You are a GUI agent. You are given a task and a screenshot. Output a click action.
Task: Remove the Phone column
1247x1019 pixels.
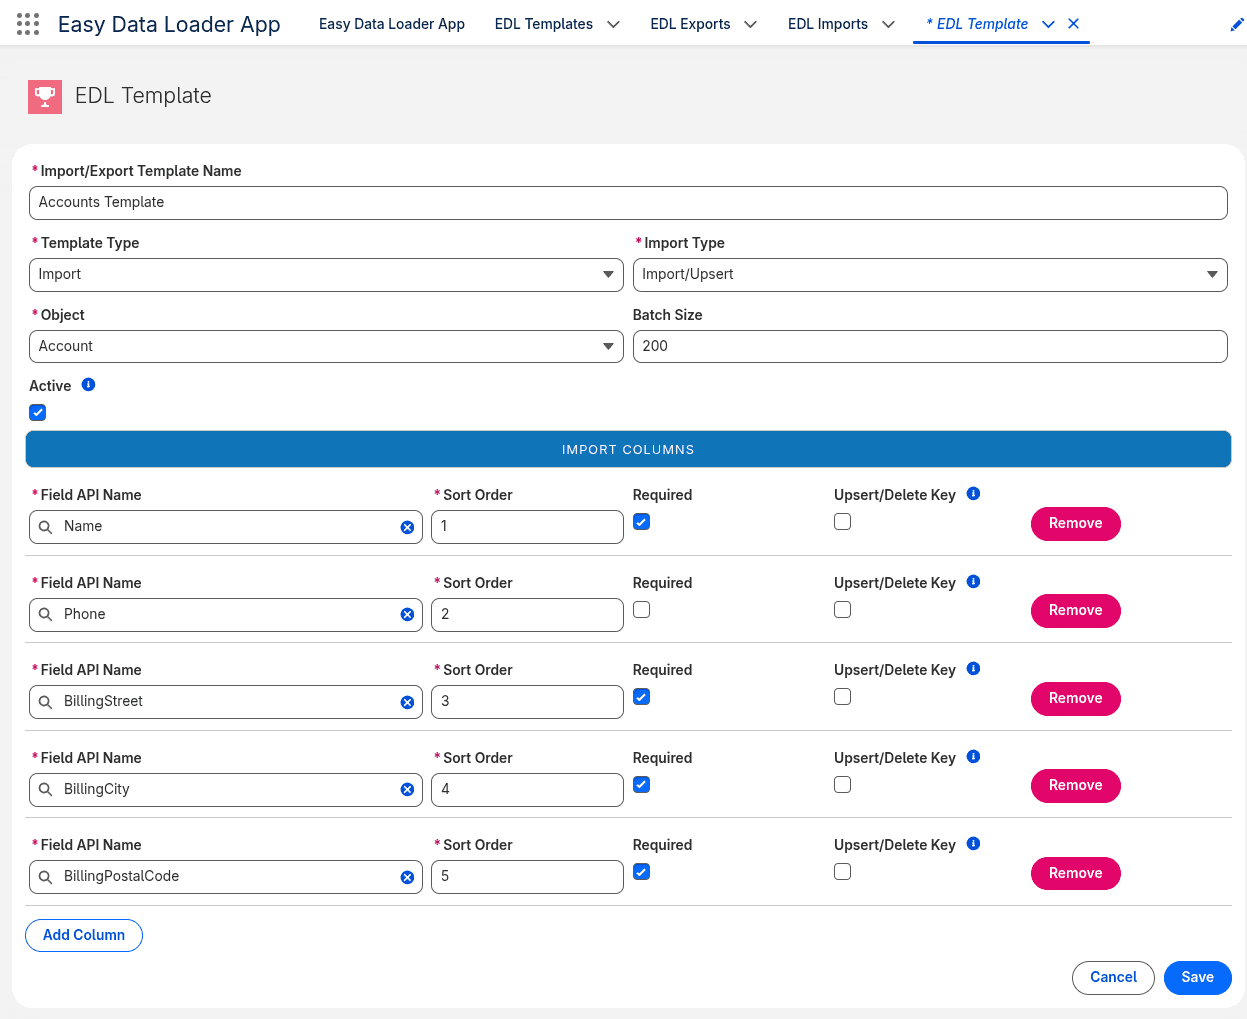tap(1076, 611)
